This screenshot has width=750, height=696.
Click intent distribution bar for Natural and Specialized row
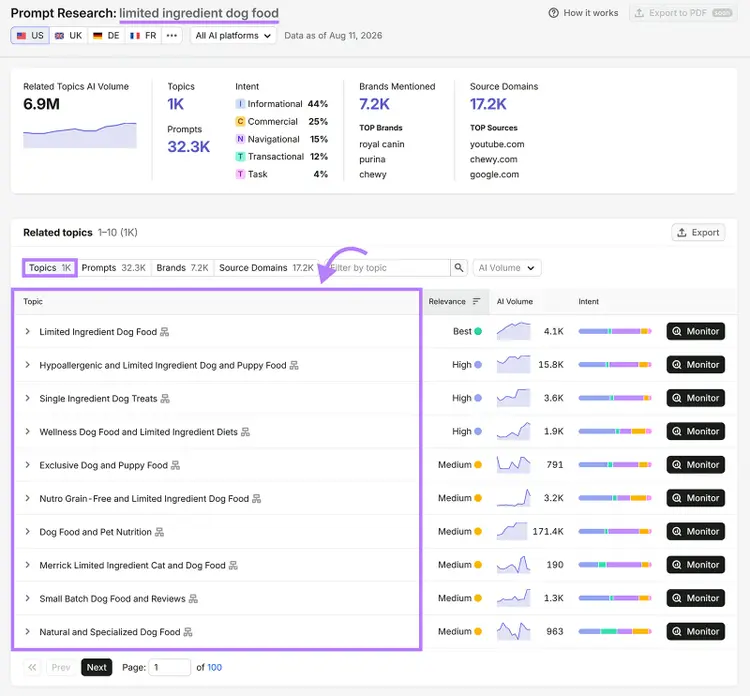615,631
